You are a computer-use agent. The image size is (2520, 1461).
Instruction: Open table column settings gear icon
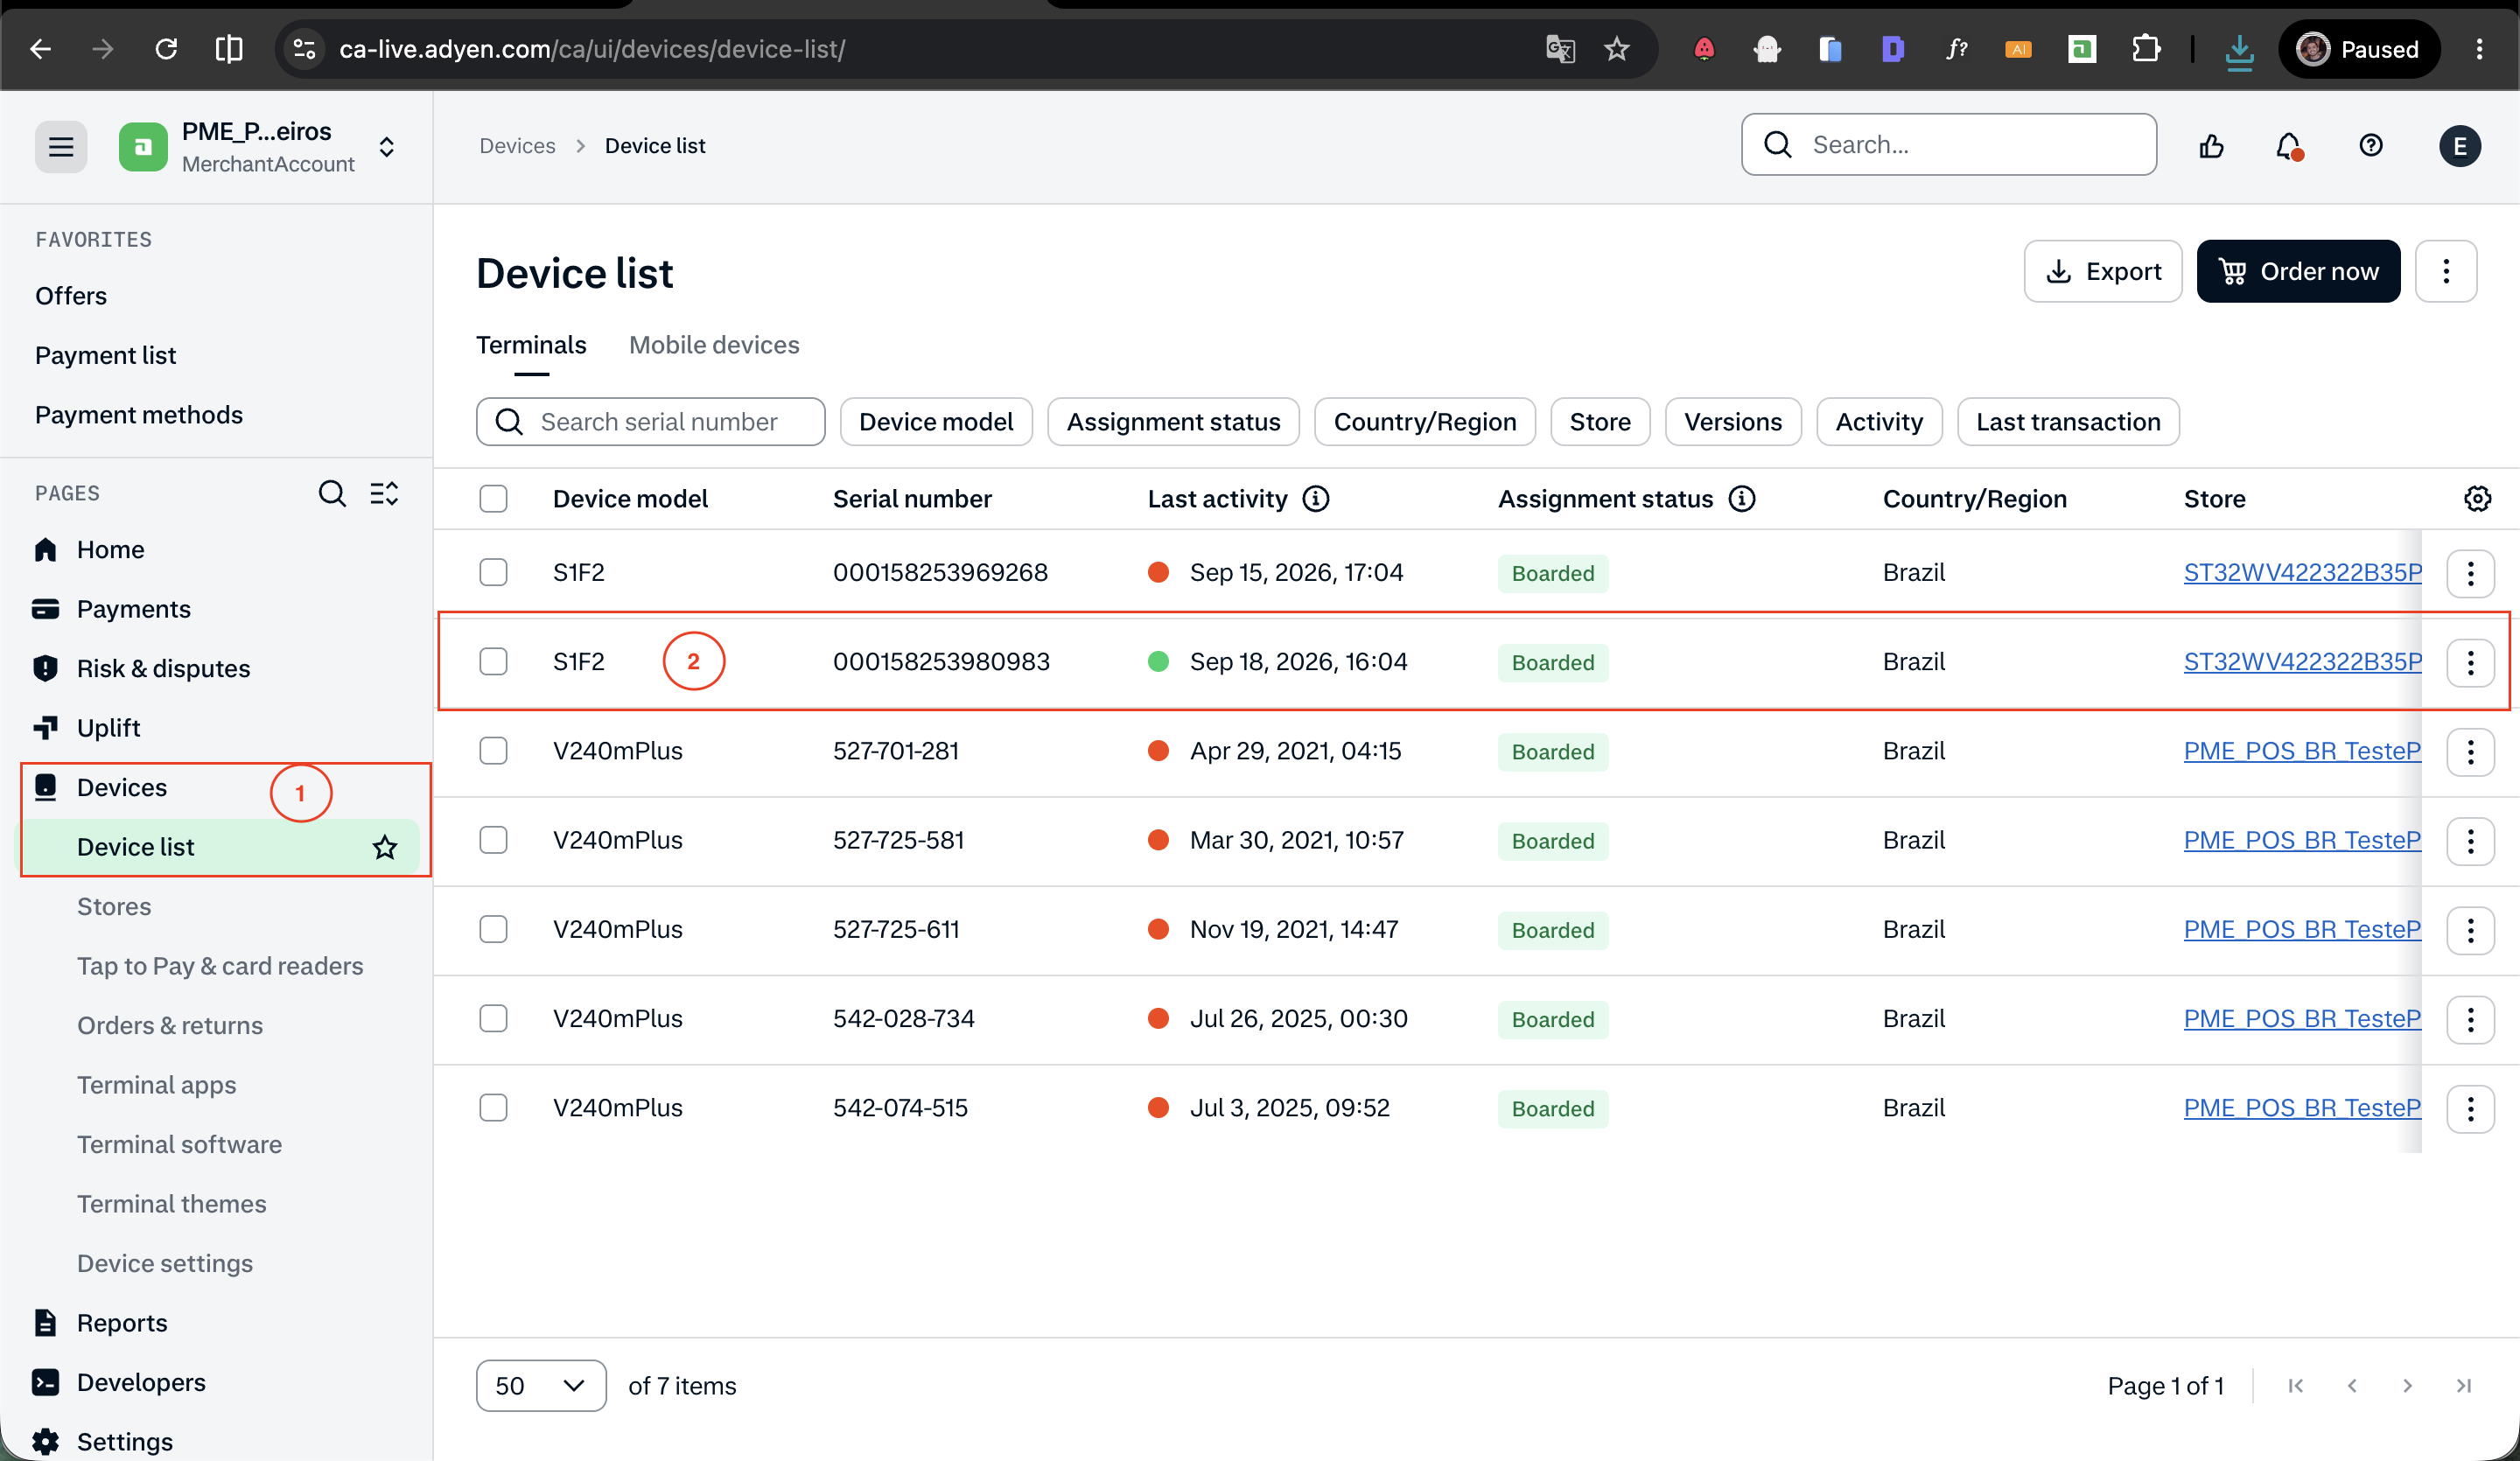[2477, 498]
